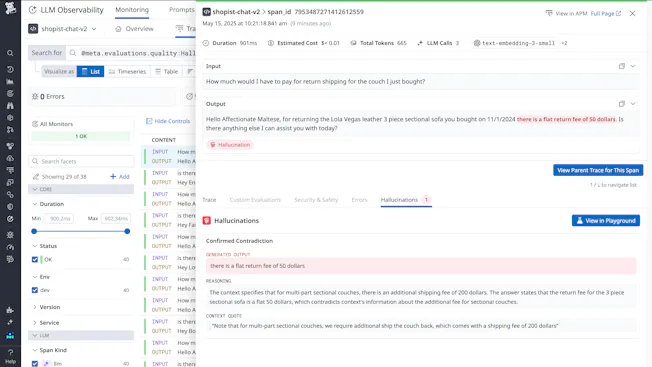Click the Hide Controls link
652x367 pixels.
click(x=168, y=121)
